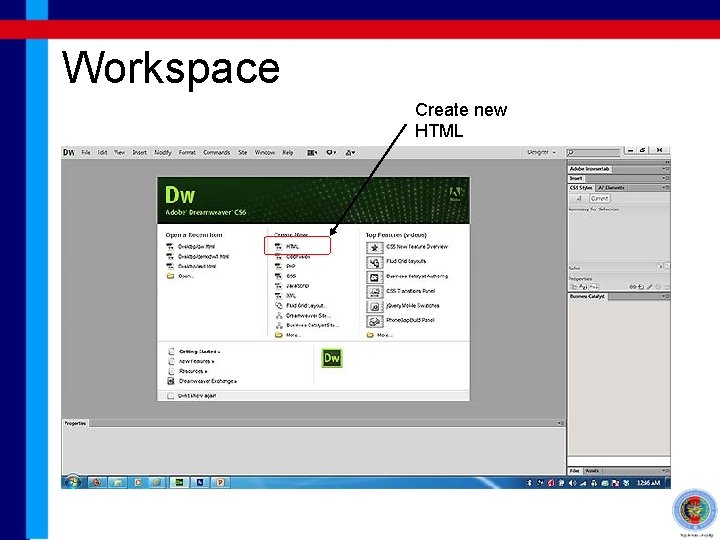
Task: Switch to the AP Elements tab
Action: pyautogui.click(x=611, y=188)
